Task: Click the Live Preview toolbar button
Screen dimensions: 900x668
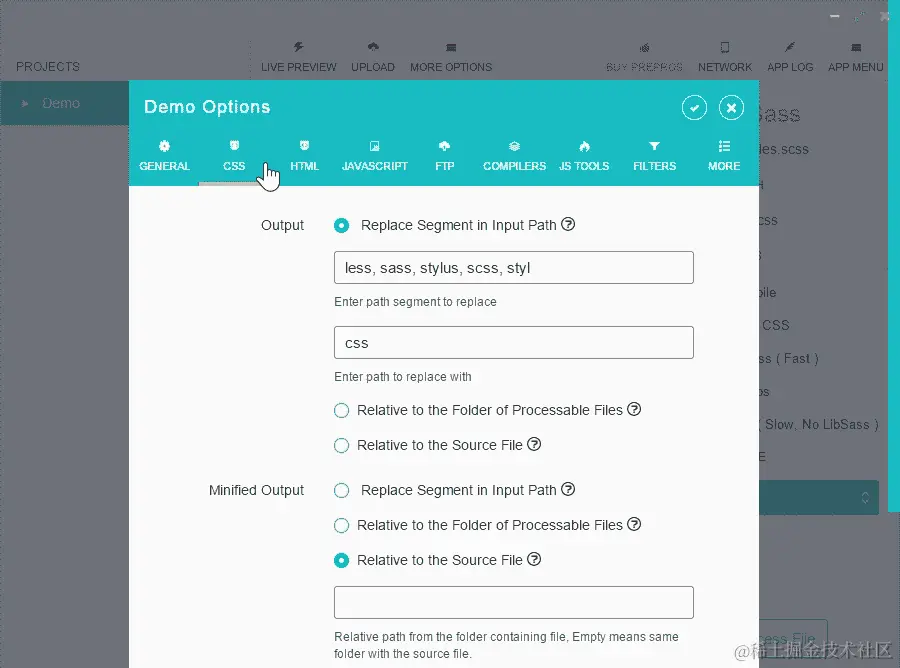Action: click(298, 57)
